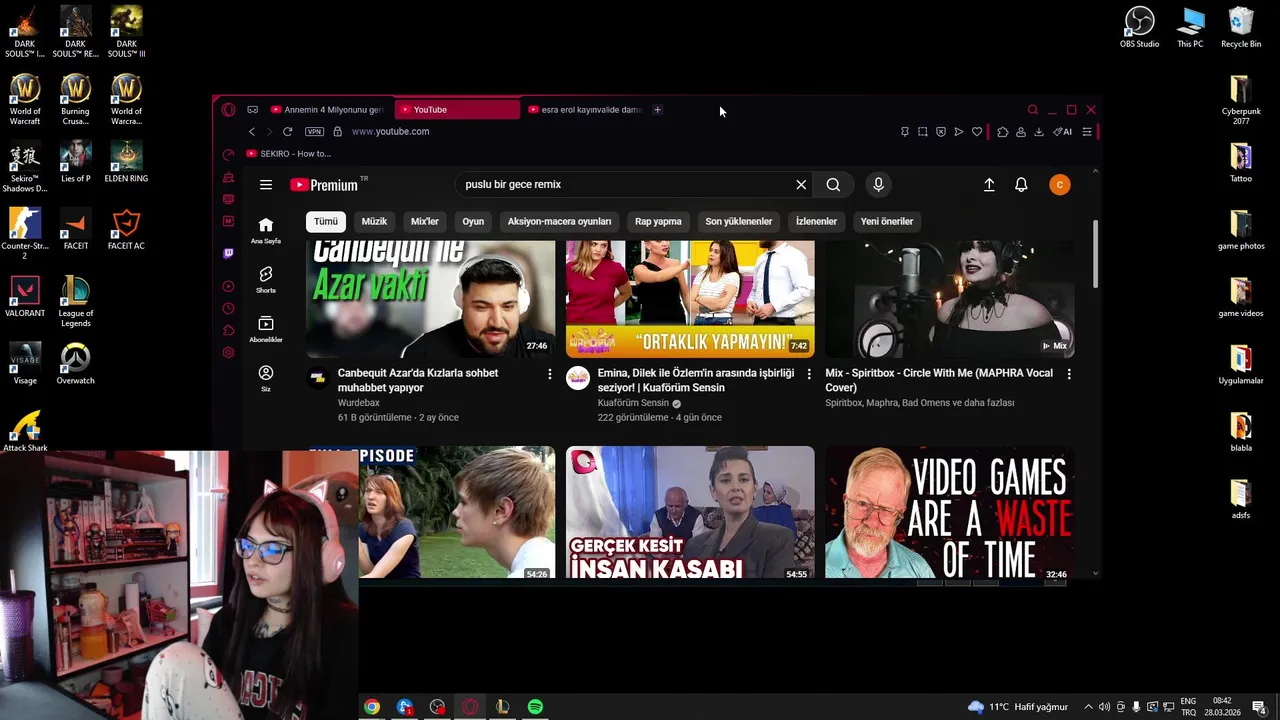Select the Yeni öneriler chip
1280x720 pixels.
tap(887, 222)
